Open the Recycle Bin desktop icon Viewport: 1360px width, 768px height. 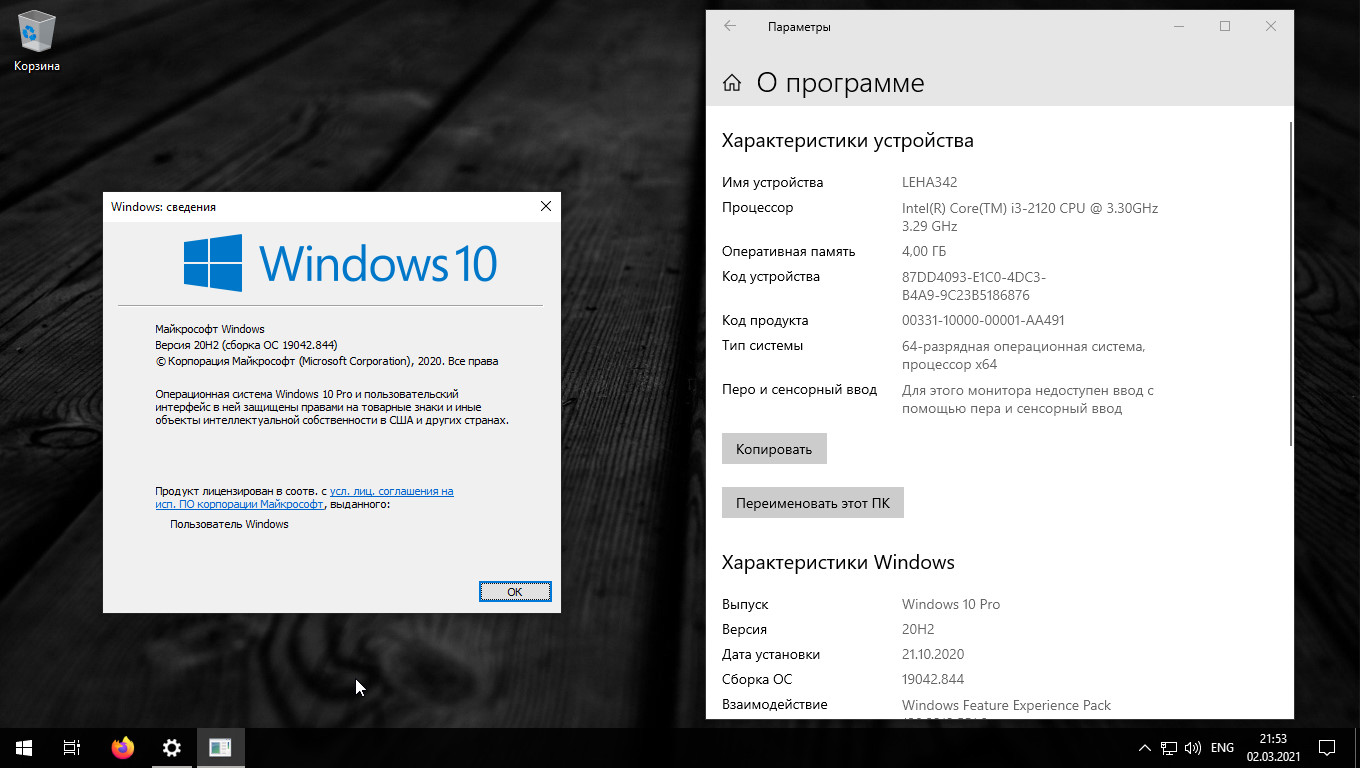(x=37, y=40)
